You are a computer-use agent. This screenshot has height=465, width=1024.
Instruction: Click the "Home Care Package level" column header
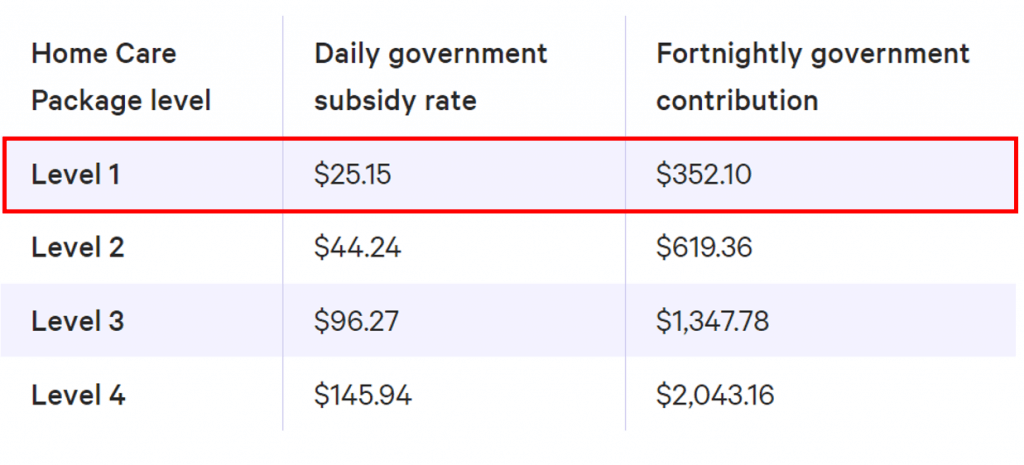click(x=121, y=77)
